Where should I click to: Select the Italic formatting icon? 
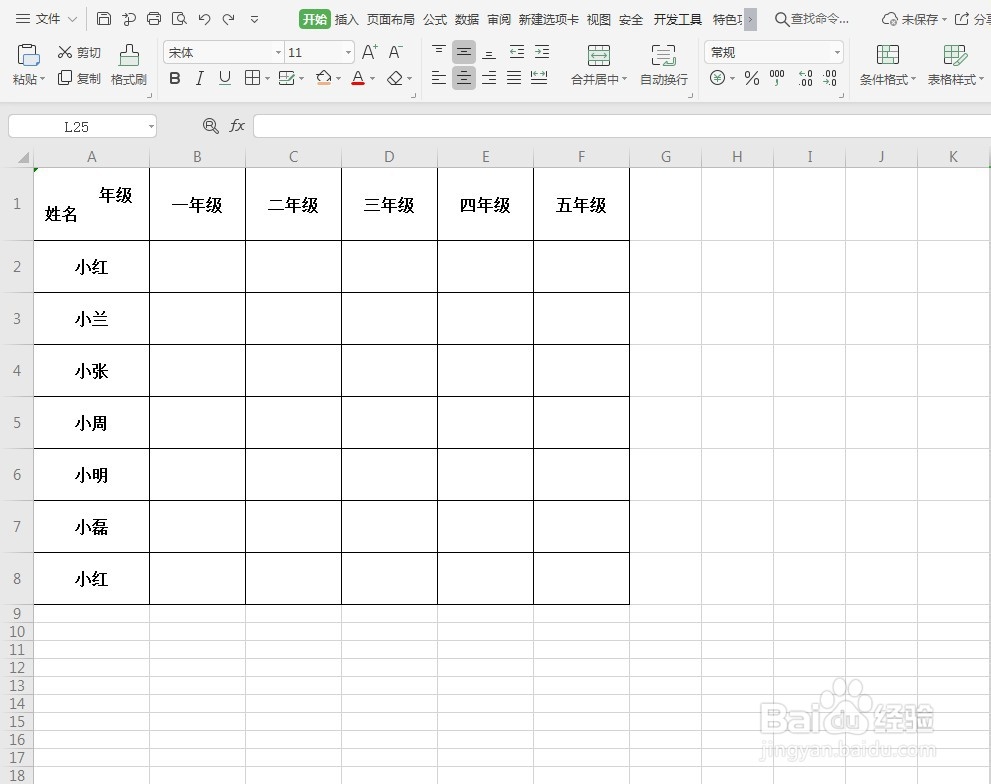point(200,78)
